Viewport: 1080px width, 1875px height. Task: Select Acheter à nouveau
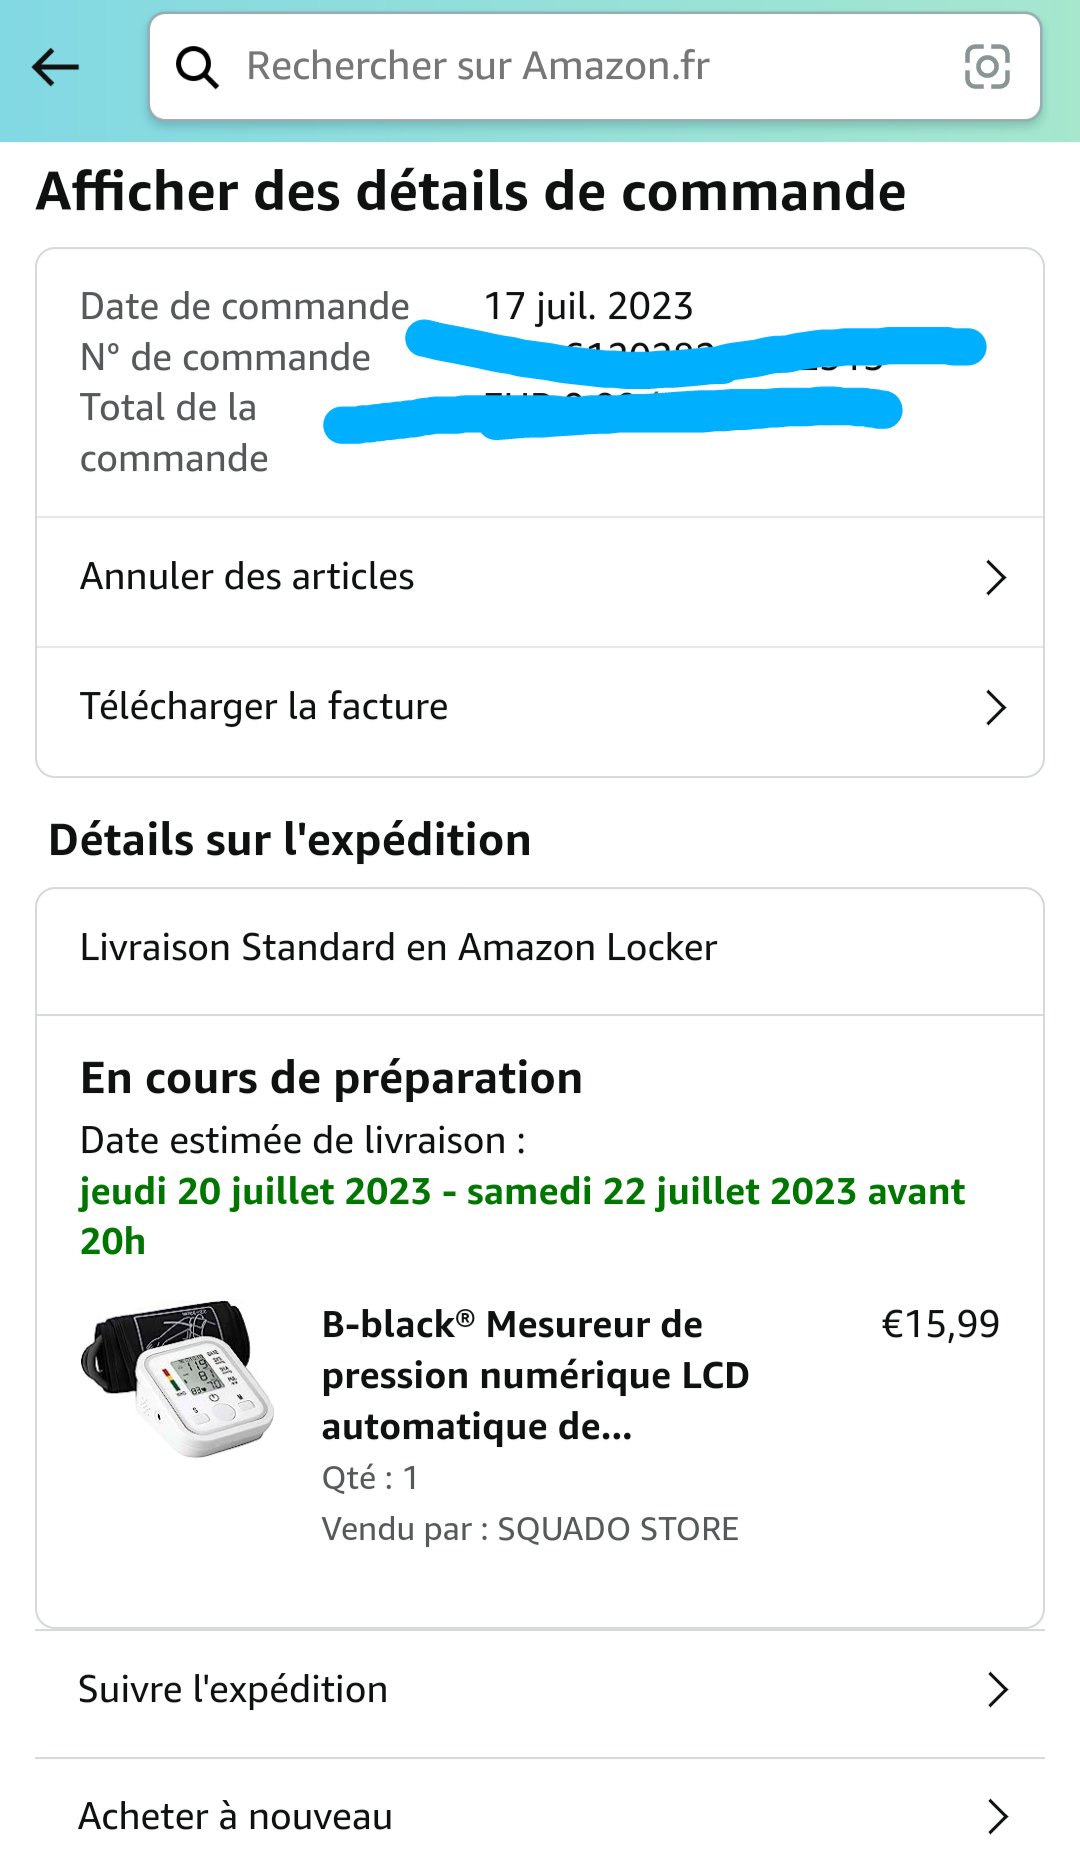tap(540, 1817)
